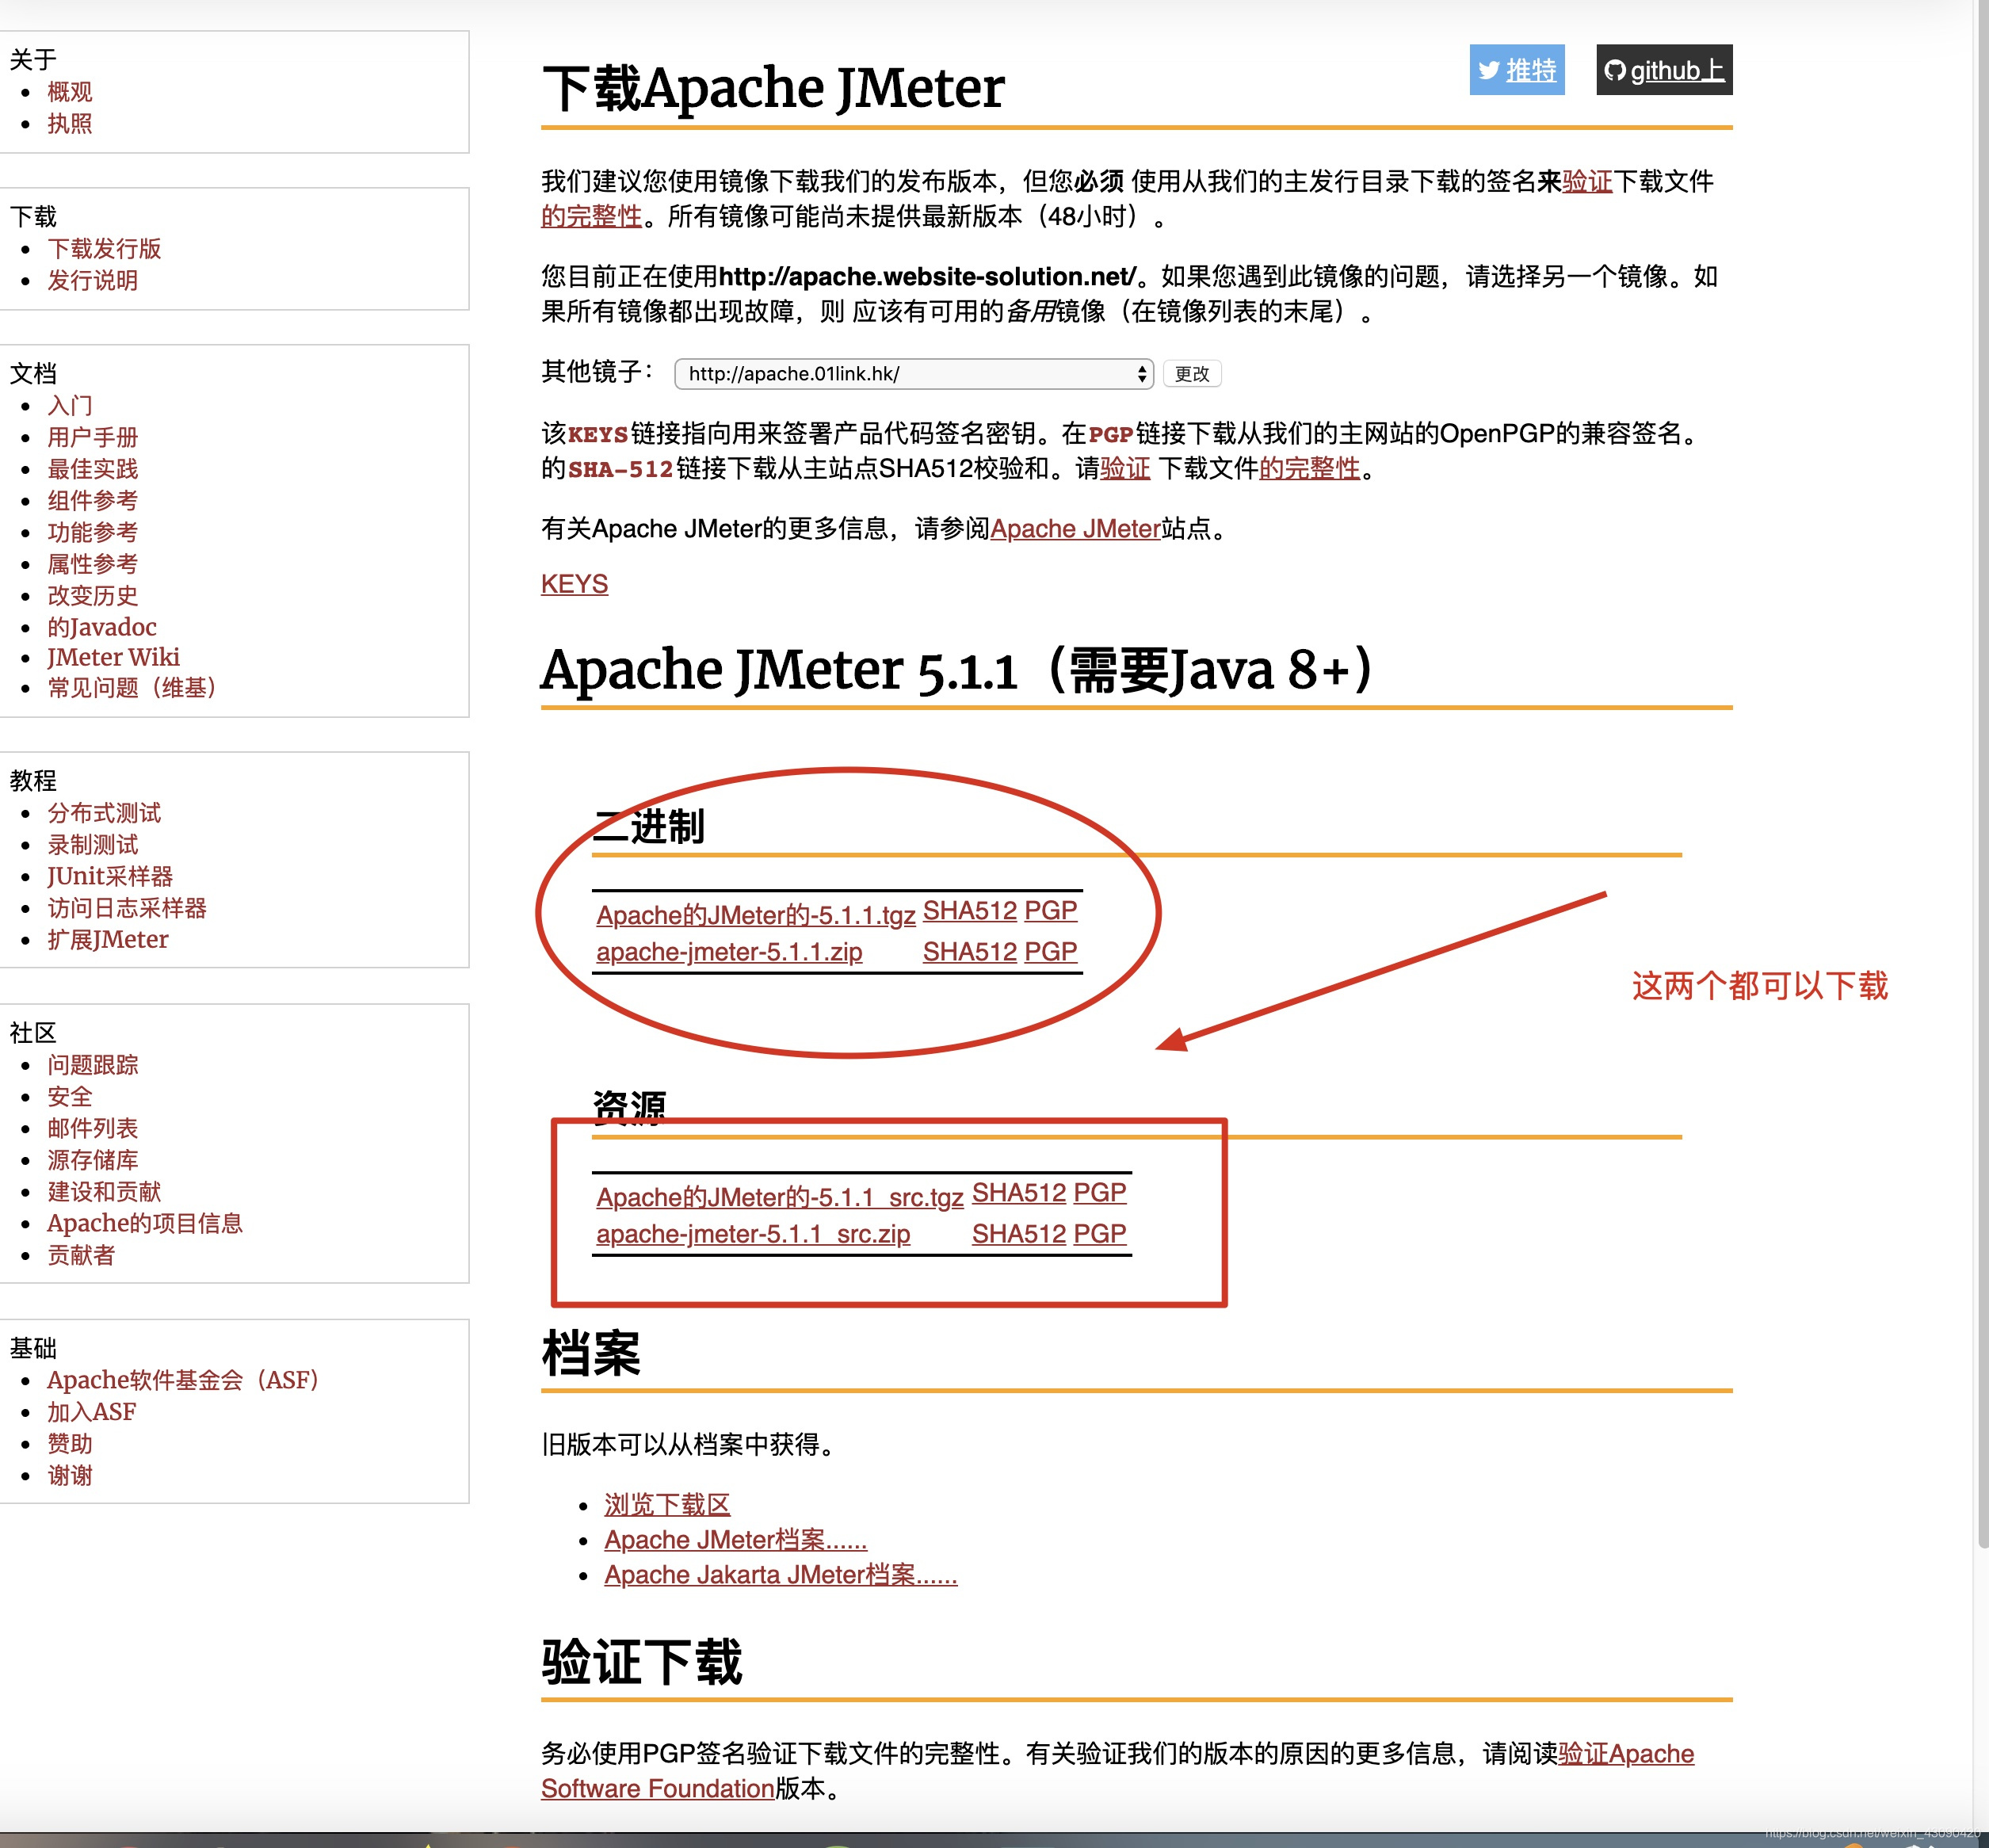
Task: Select 下载发行版 in the sidebar
Action: [104, 249]
